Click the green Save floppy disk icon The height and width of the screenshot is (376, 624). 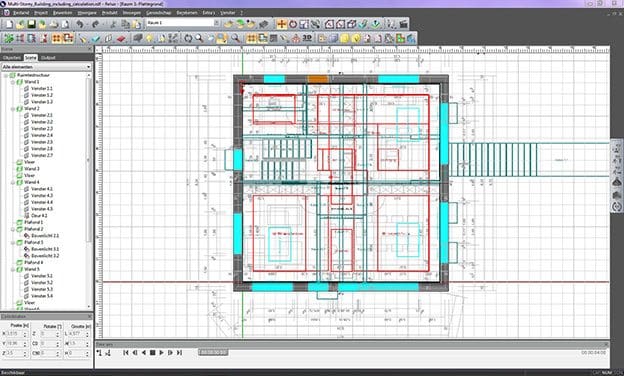tap(31, 24)
